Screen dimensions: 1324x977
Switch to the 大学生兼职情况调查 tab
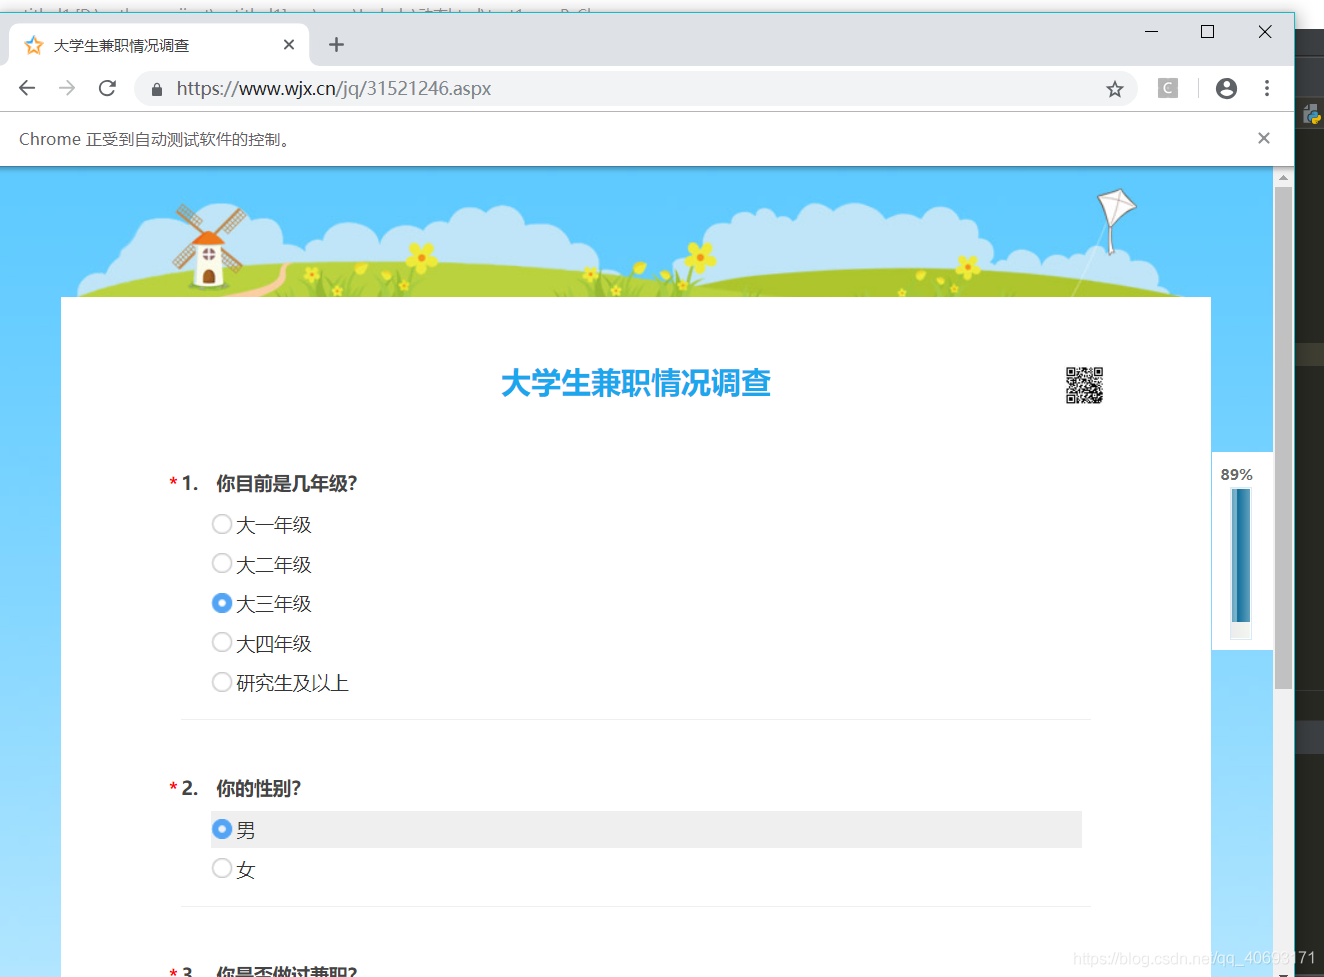click(x=150, y=44)
